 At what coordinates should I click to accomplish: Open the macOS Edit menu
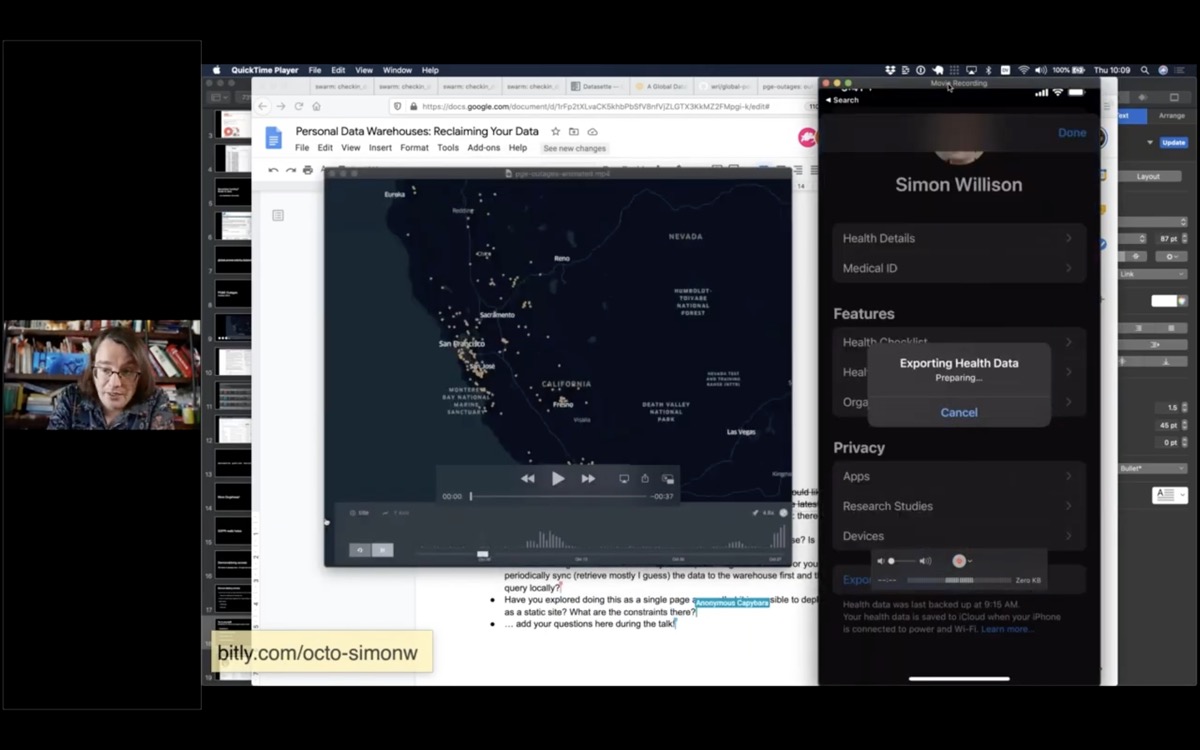pyautogui.click(x=339, y=70)
